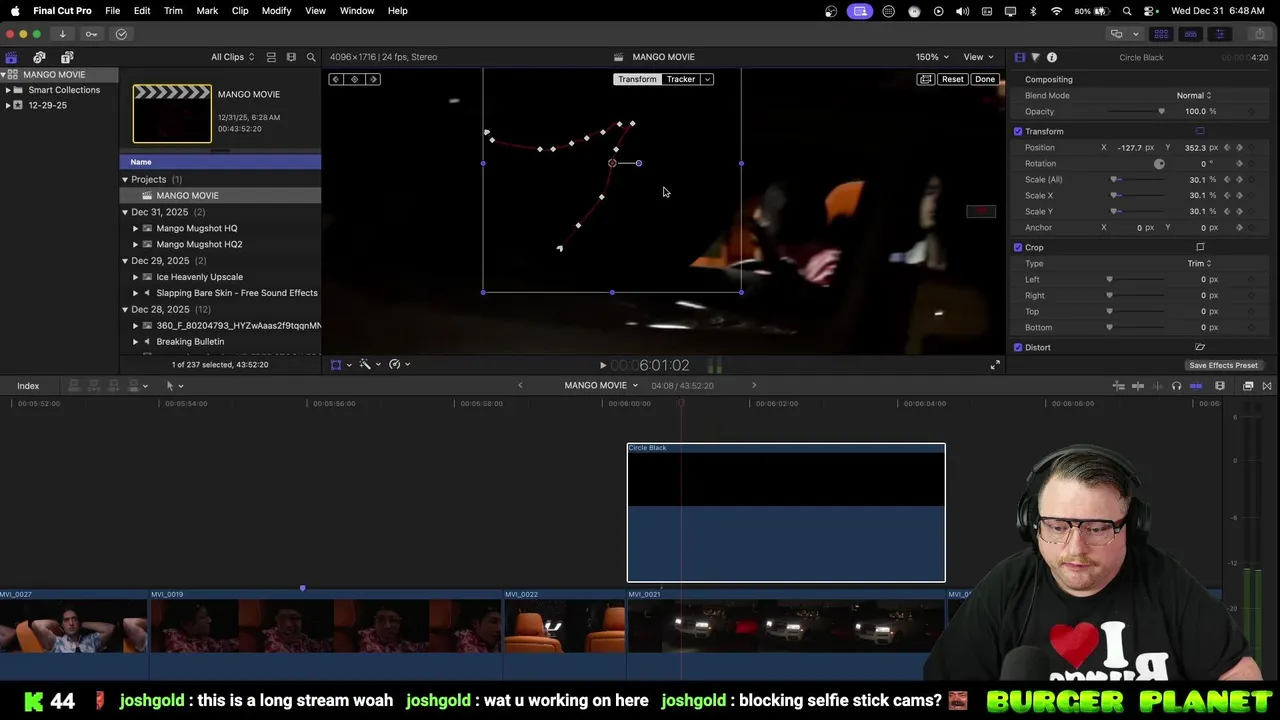Disable the Crop checkbox

click(1018, 247)
